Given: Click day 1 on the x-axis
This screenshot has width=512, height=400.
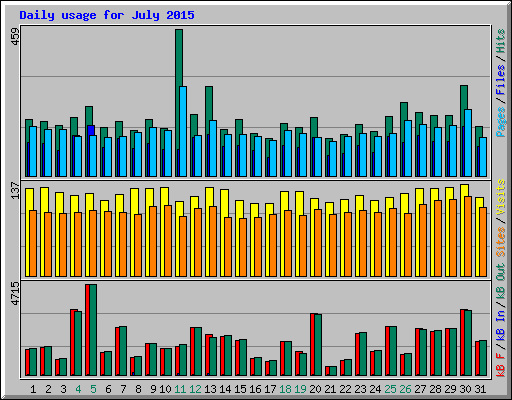Looking at the screenshot, I should (33, 389).
